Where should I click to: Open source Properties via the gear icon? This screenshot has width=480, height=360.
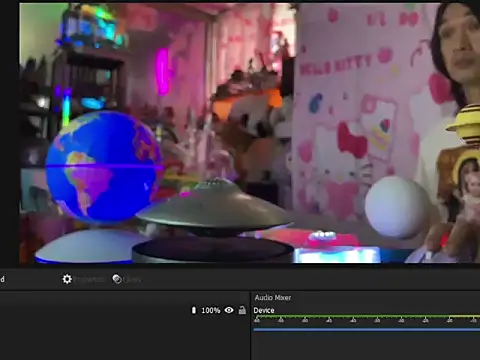[x=67, y=279]
